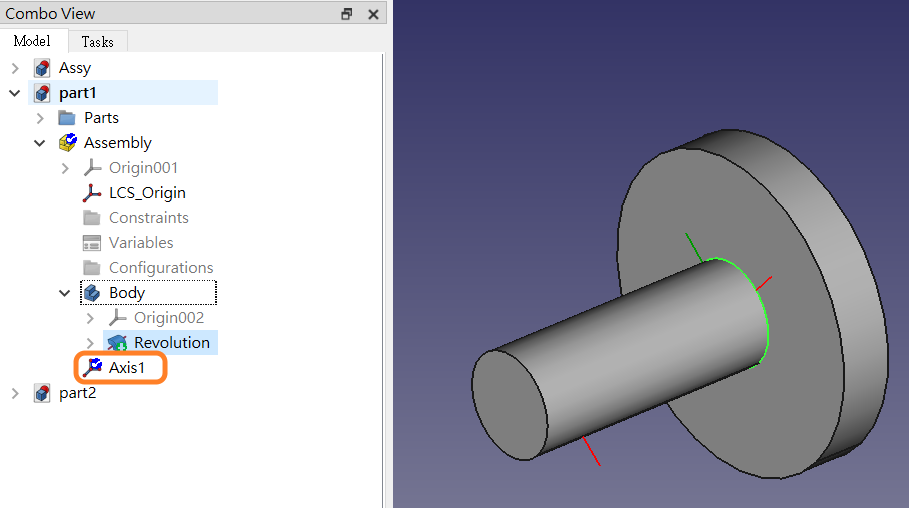Image resolution: width=909 pixels, height=508 pixels.
Task: Collapse the Assembly tree node
Action: point(40,143)
